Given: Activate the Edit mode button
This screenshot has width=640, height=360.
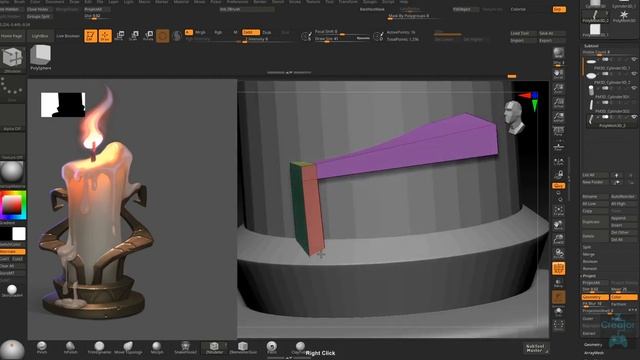Looking at the screenshot, I should coord(91,36).
